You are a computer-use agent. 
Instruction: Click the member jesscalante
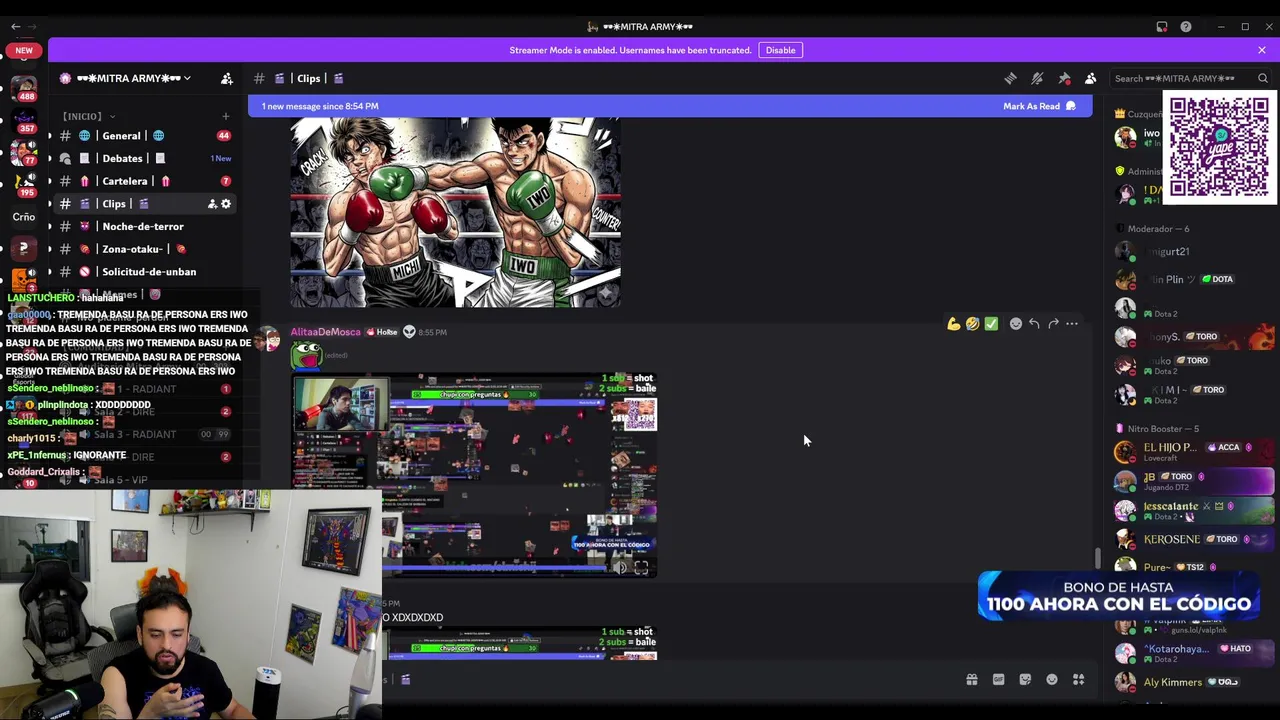click(1190, 510)
